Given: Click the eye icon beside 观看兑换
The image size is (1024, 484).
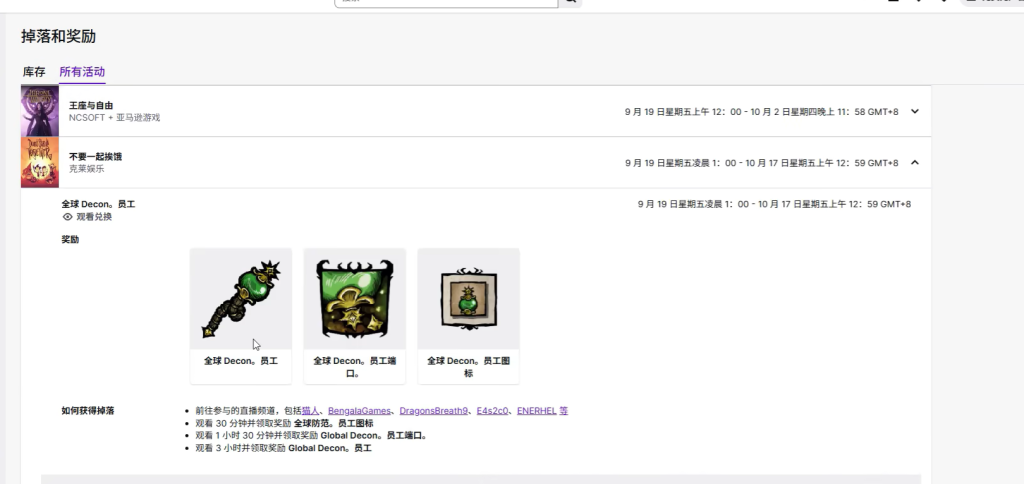Looking at the screenshot, I should [68, 217].
